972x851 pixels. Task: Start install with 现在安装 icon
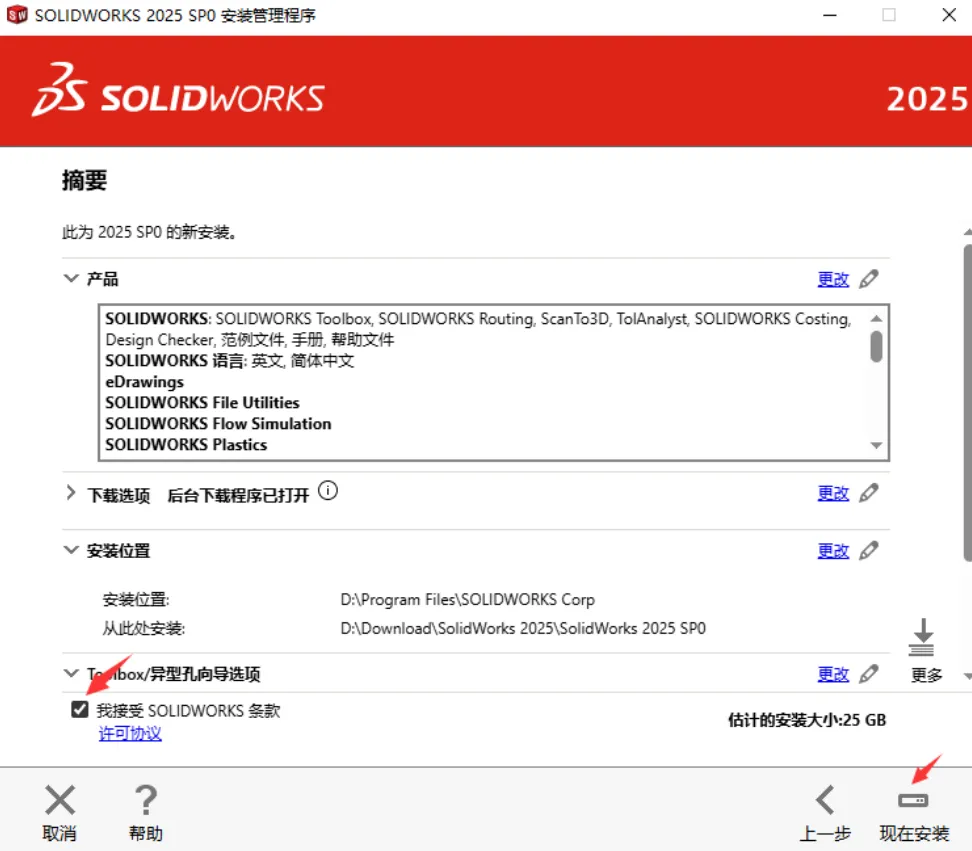[x=913, y=800]
